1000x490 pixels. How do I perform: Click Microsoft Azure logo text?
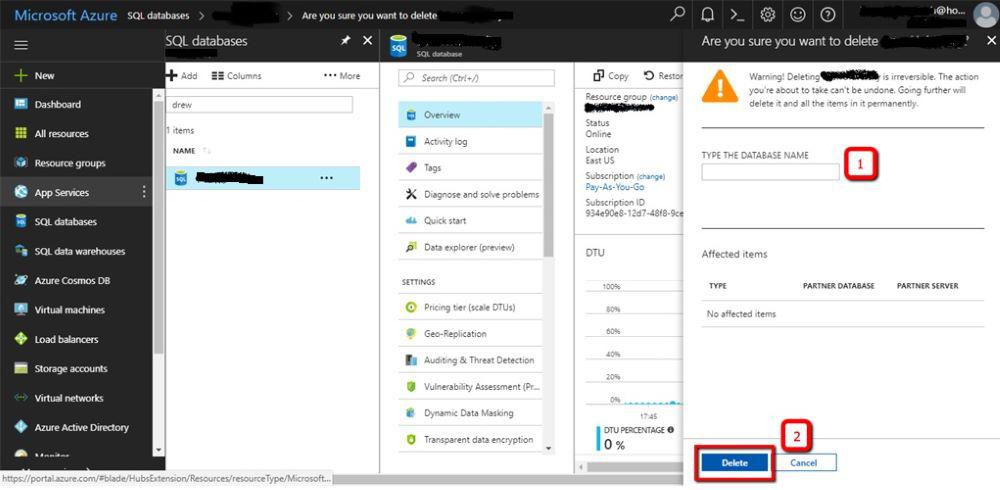(x=66, y=15)
